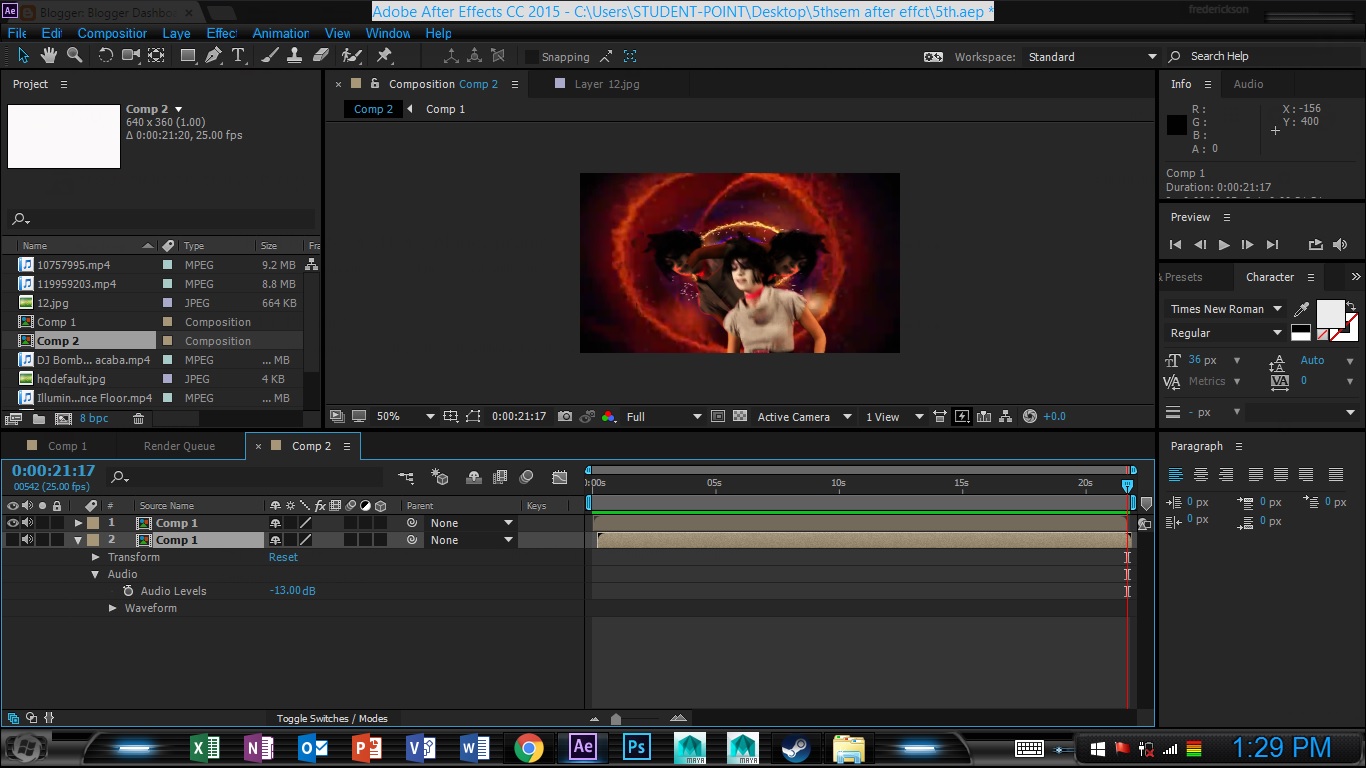Image resolution: width=1366 pixels, height=768 pixels.
Task: Click the 8 bpc color depth button
Action: point(94,419)
